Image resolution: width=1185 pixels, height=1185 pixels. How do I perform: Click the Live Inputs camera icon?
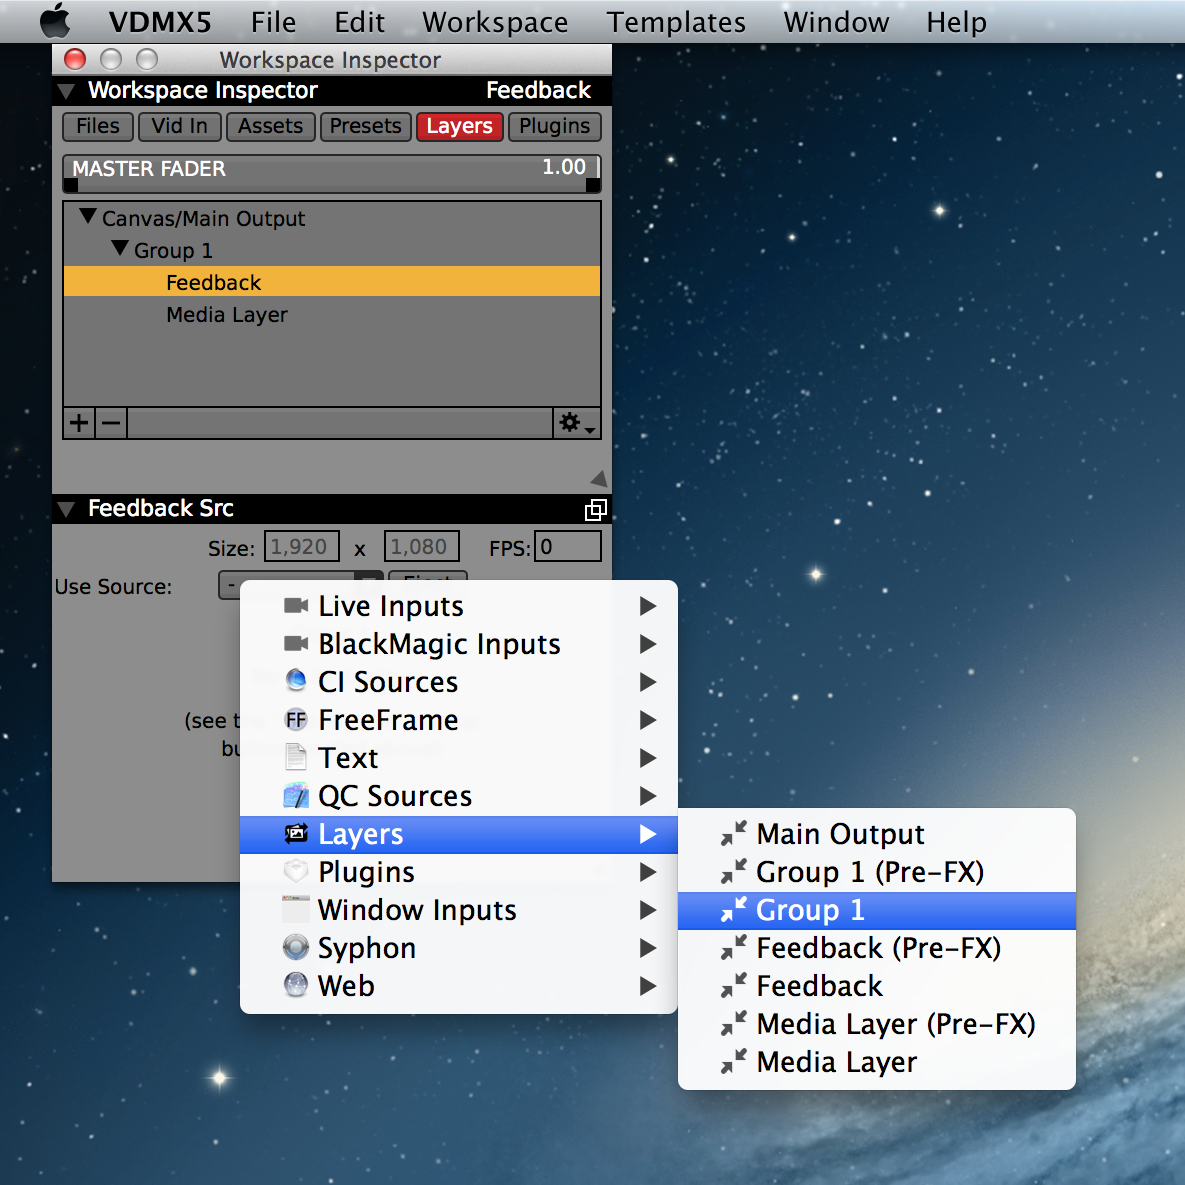[295, 605]
